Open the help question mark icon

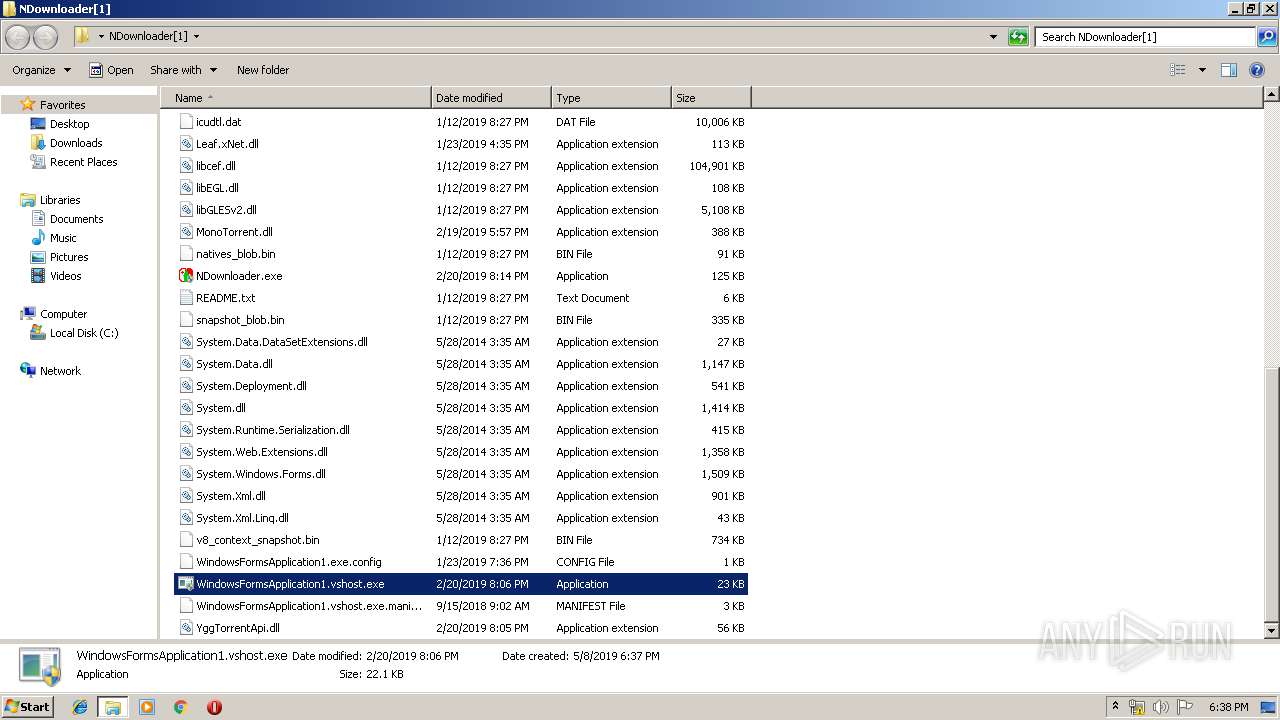click(x=1258, y=70)
